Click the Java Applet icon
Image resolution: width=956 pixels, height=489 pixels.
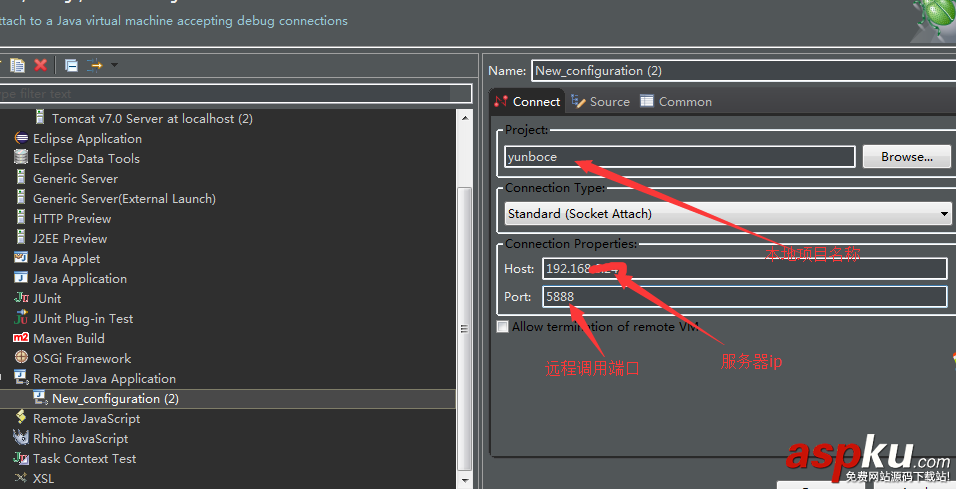[21, 258]
